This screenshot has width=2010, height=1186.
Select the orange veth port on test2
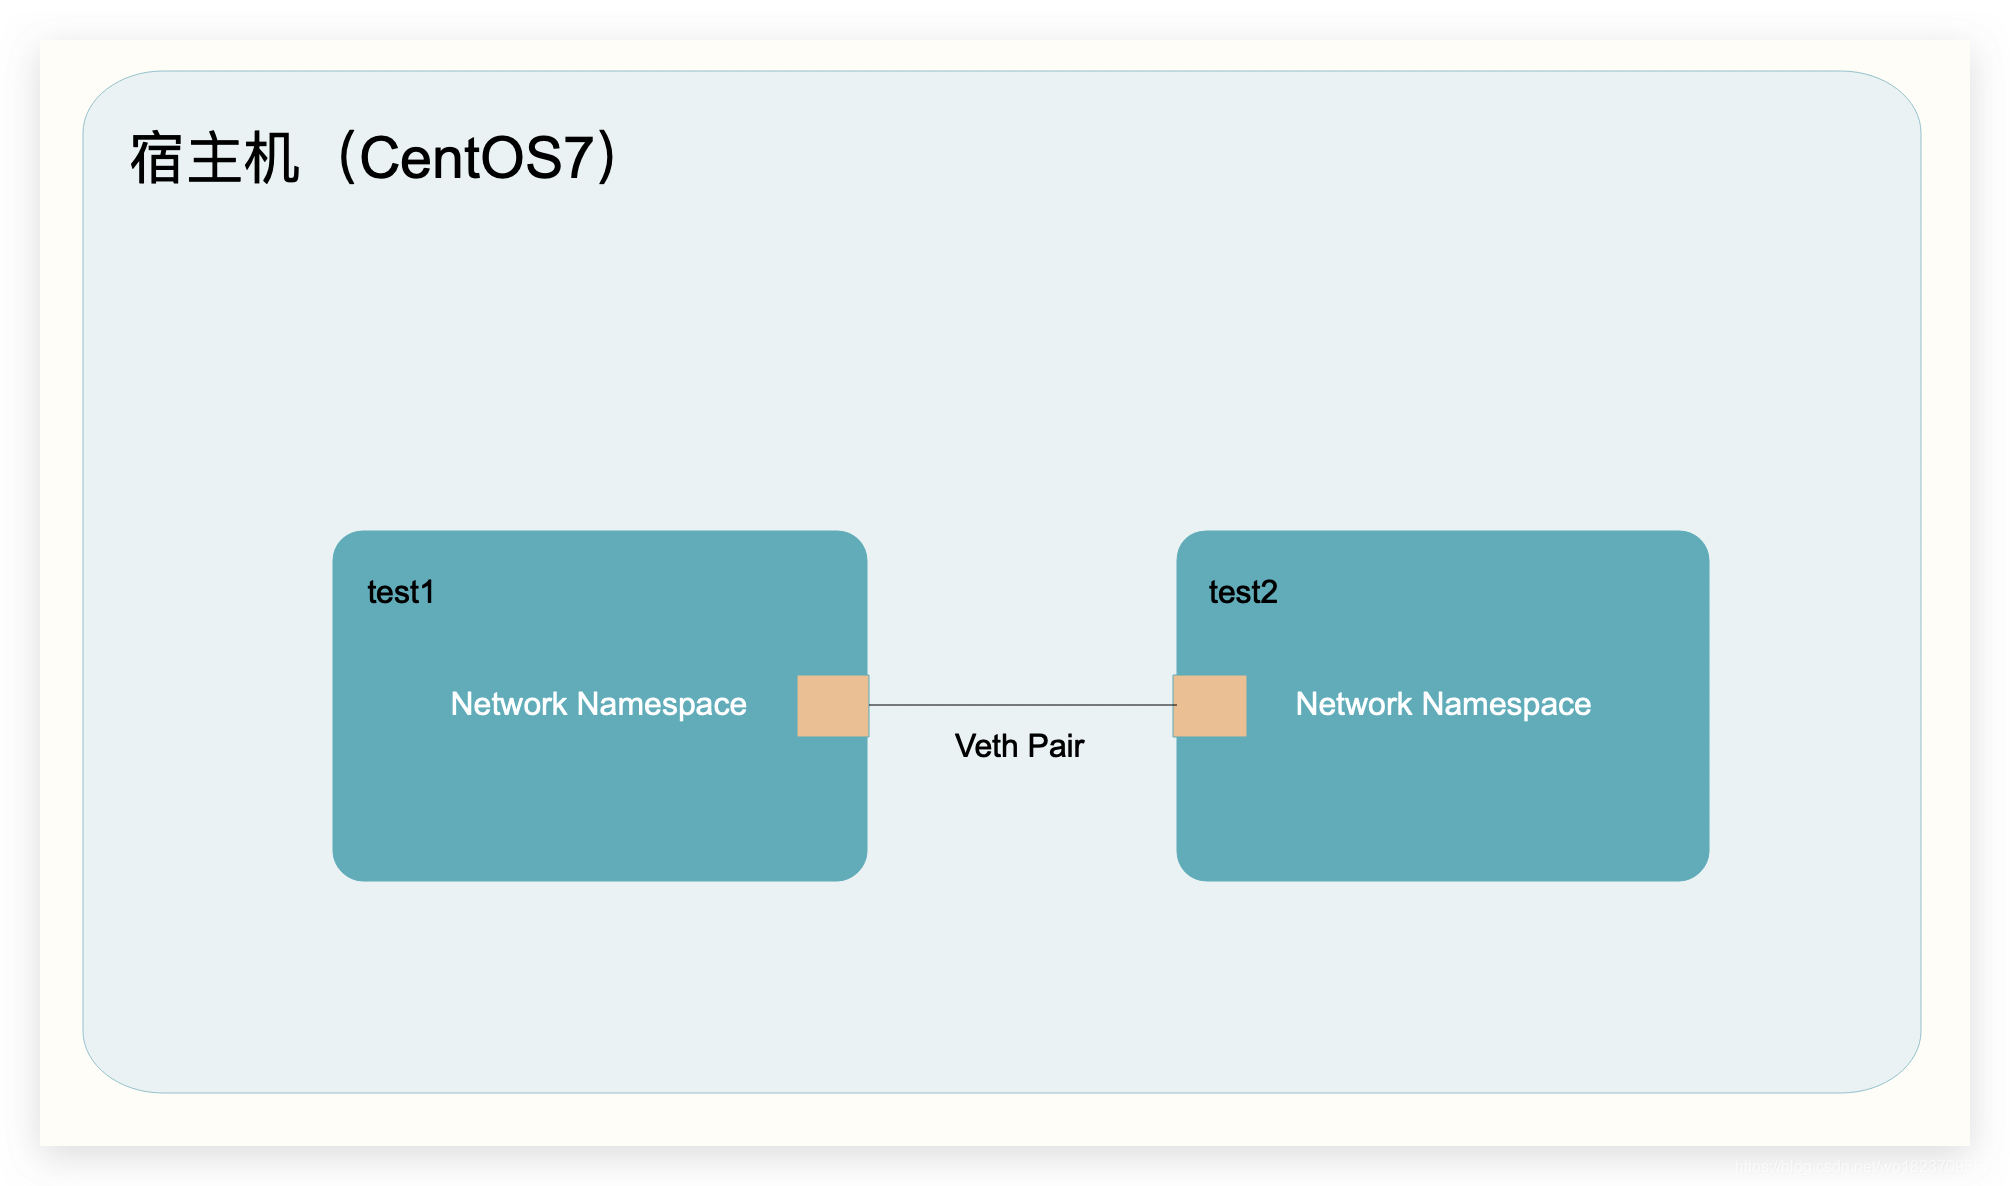(1210, 706)
